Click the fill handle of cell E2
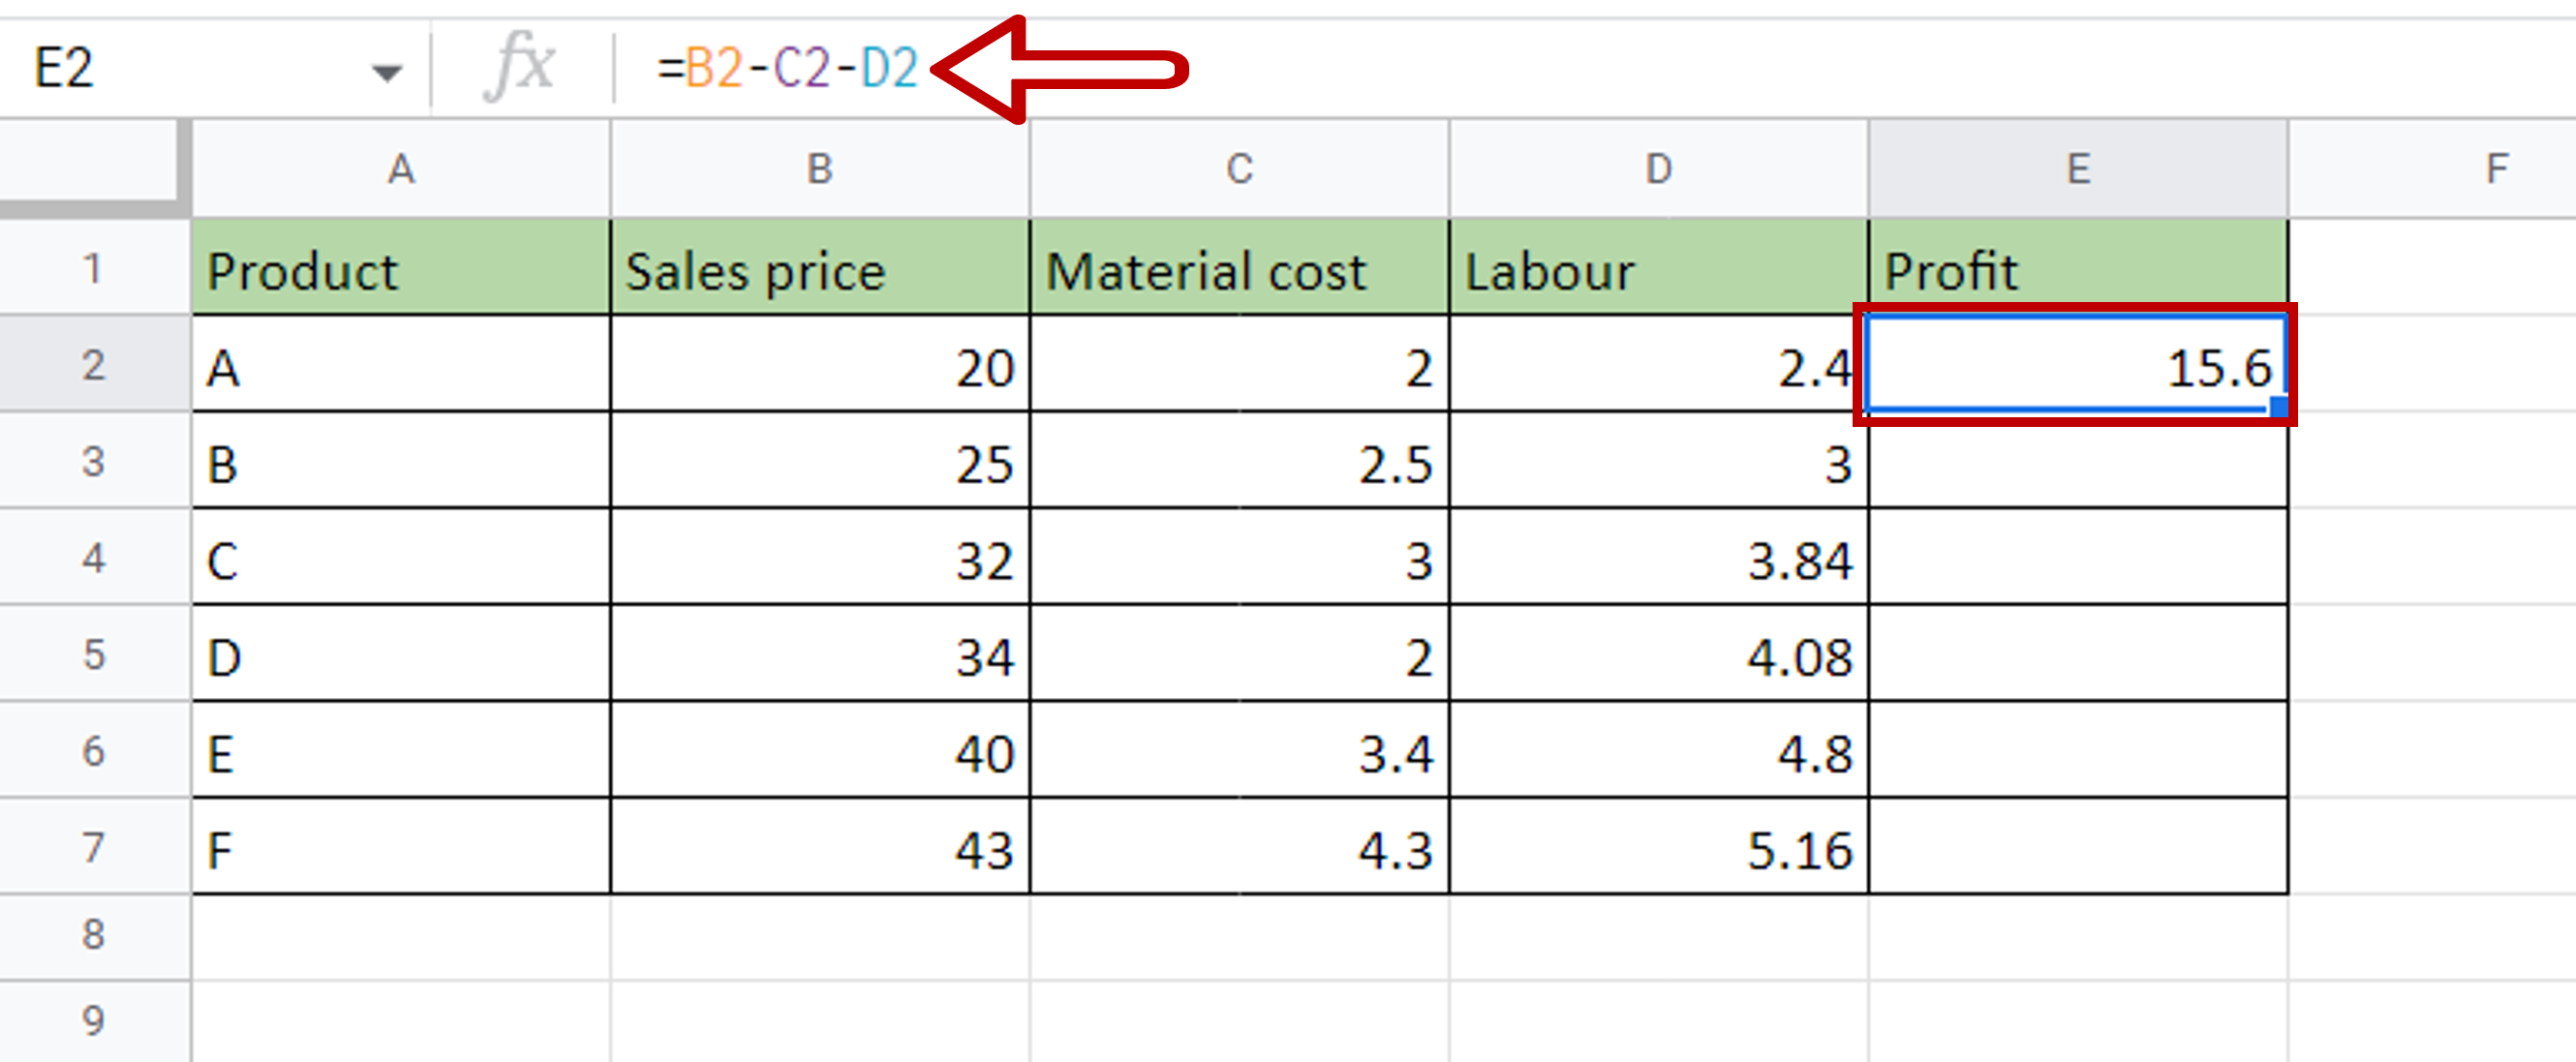Image resolution: width=2576 pixels, height=1062 pixels. [x=2279, y=406]
